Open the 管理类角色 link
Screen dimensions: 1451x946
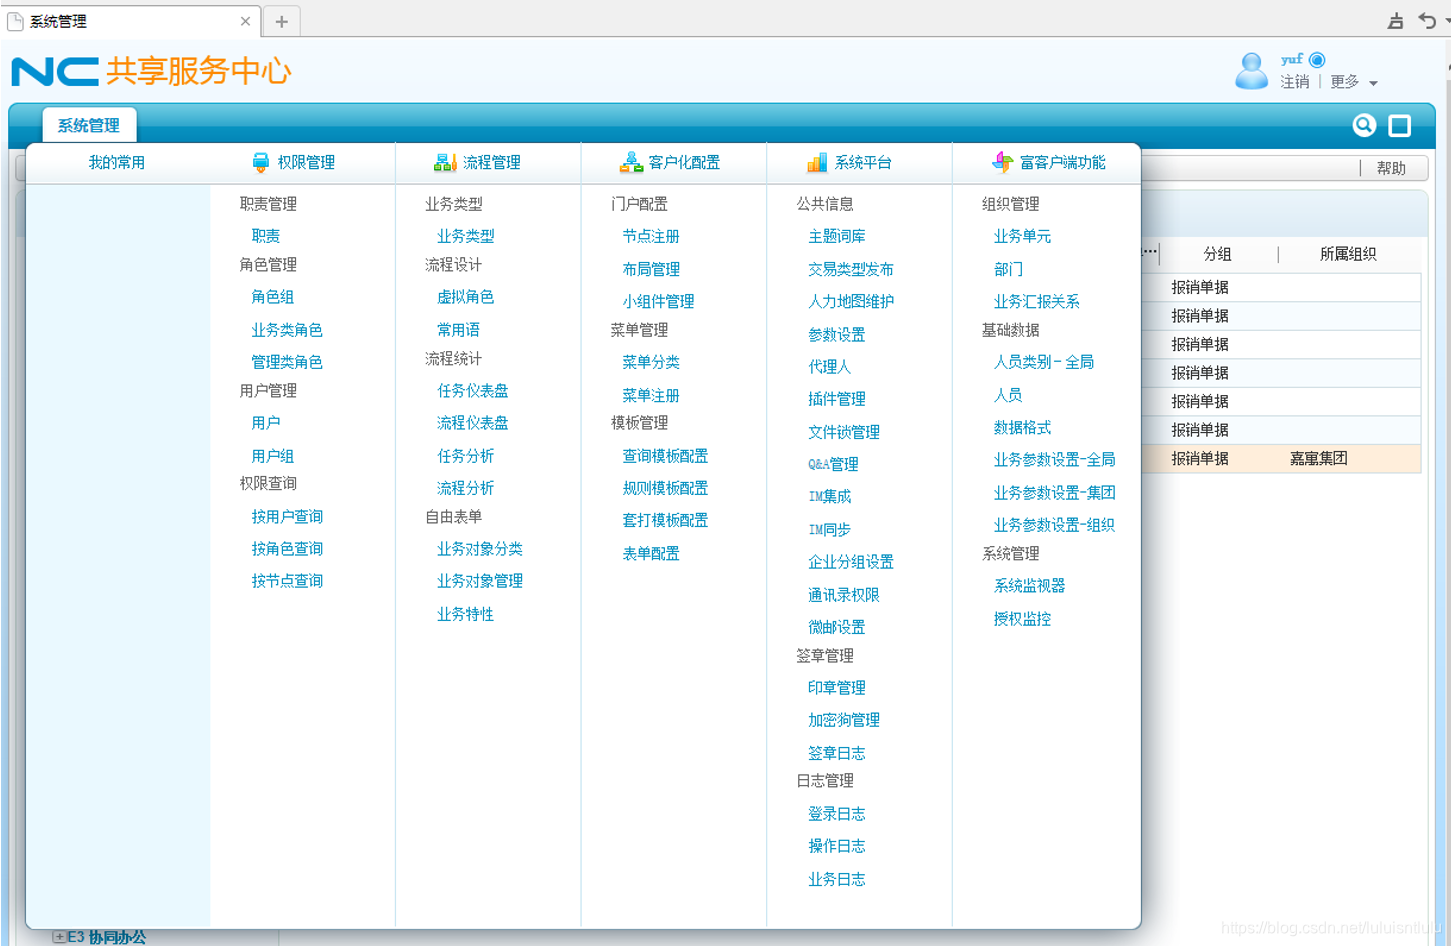tap(287, 362)
